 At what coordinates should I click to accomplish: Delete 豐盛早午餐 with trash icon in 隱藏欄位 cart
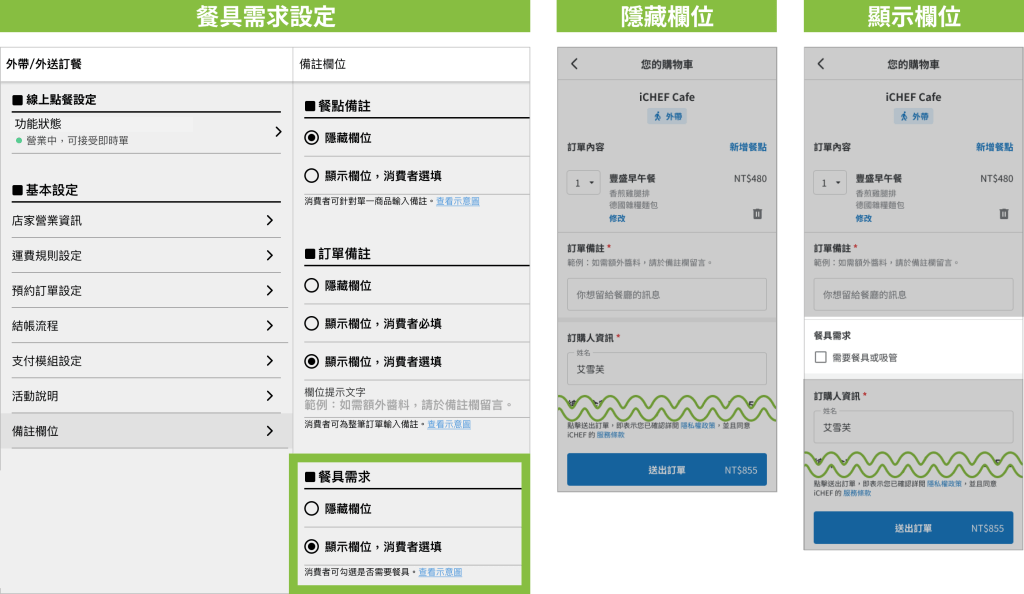click(757, 214)
